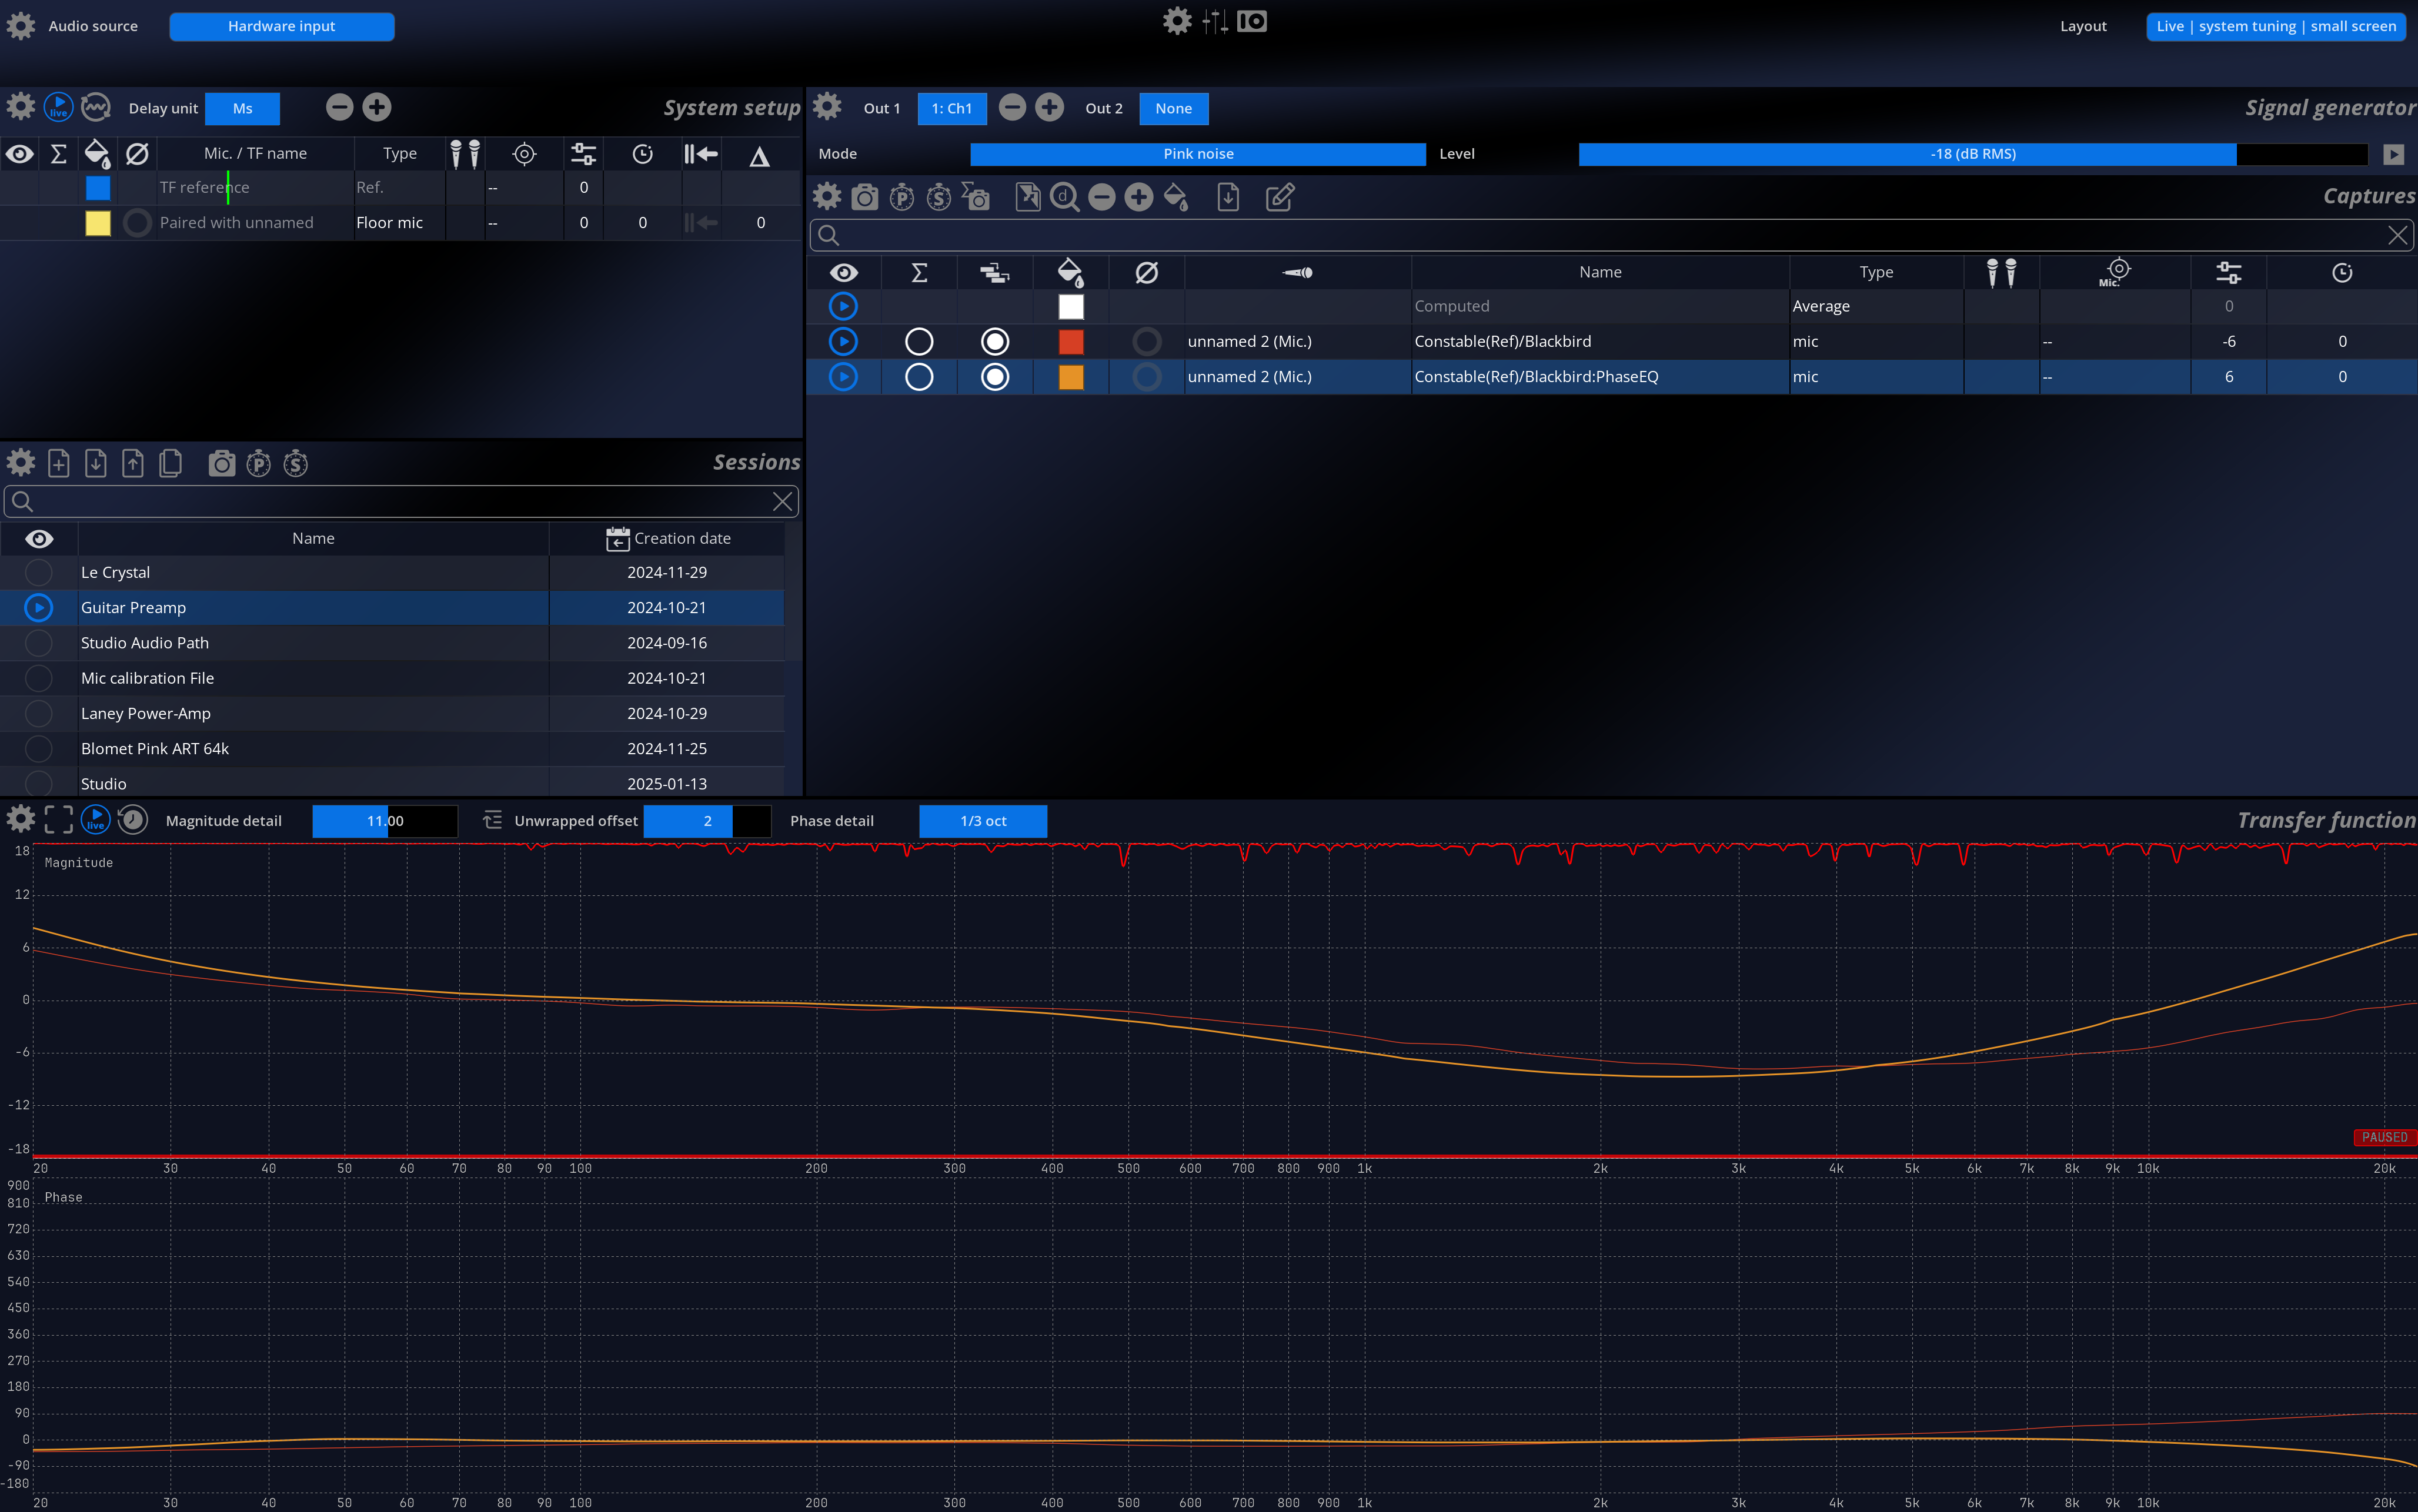Toggle visibility of Constable(Ref)/Blackbird capture
This screenshot has height=1512, width=2418.
(844, 342)
